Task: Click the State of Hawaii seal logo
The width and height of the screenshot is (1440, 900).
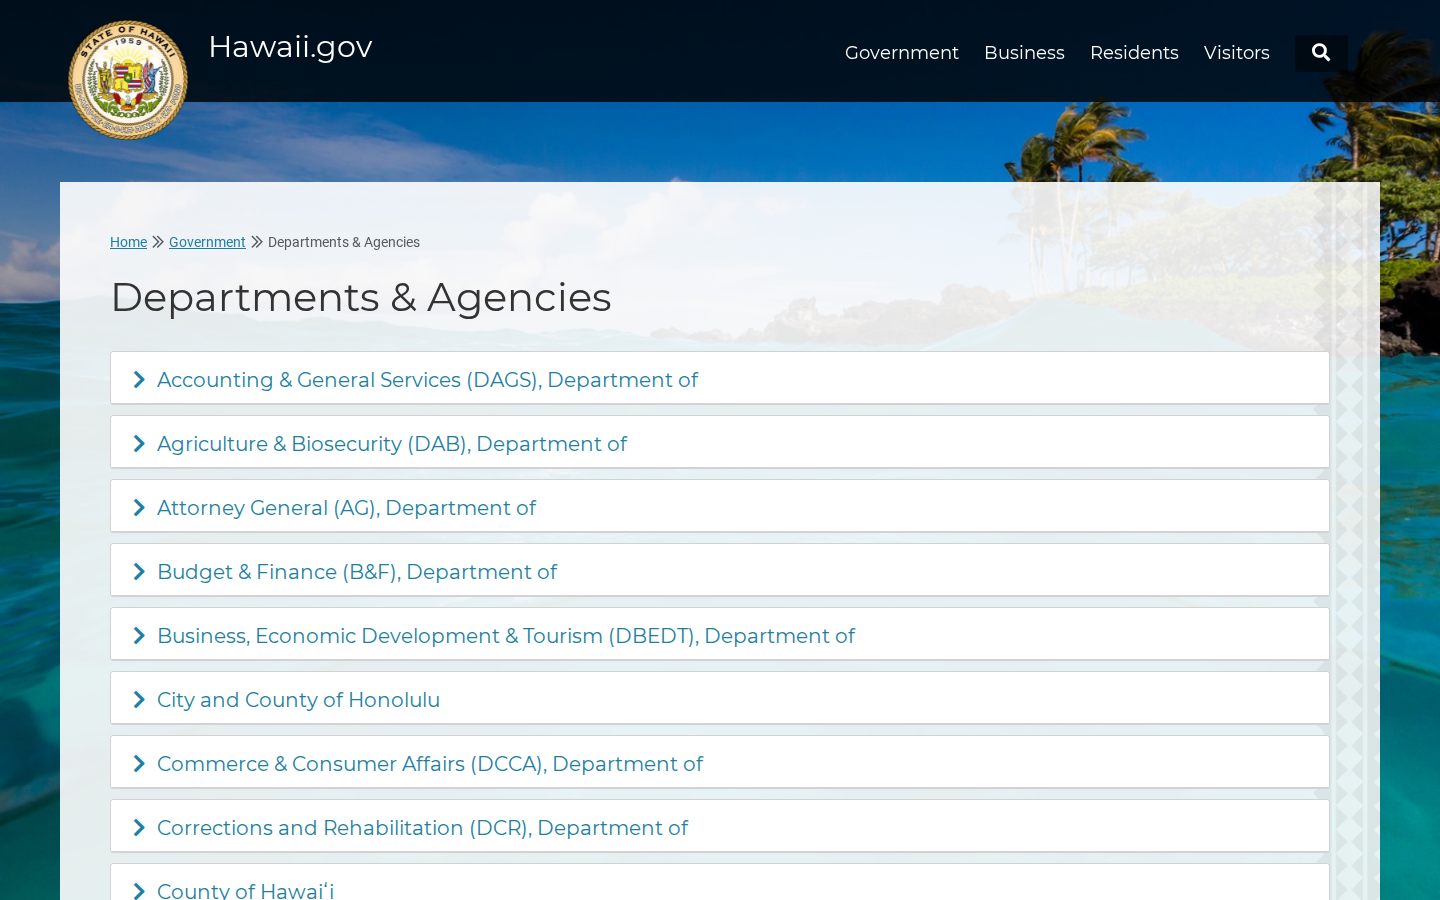Action: tap(128, 80)
